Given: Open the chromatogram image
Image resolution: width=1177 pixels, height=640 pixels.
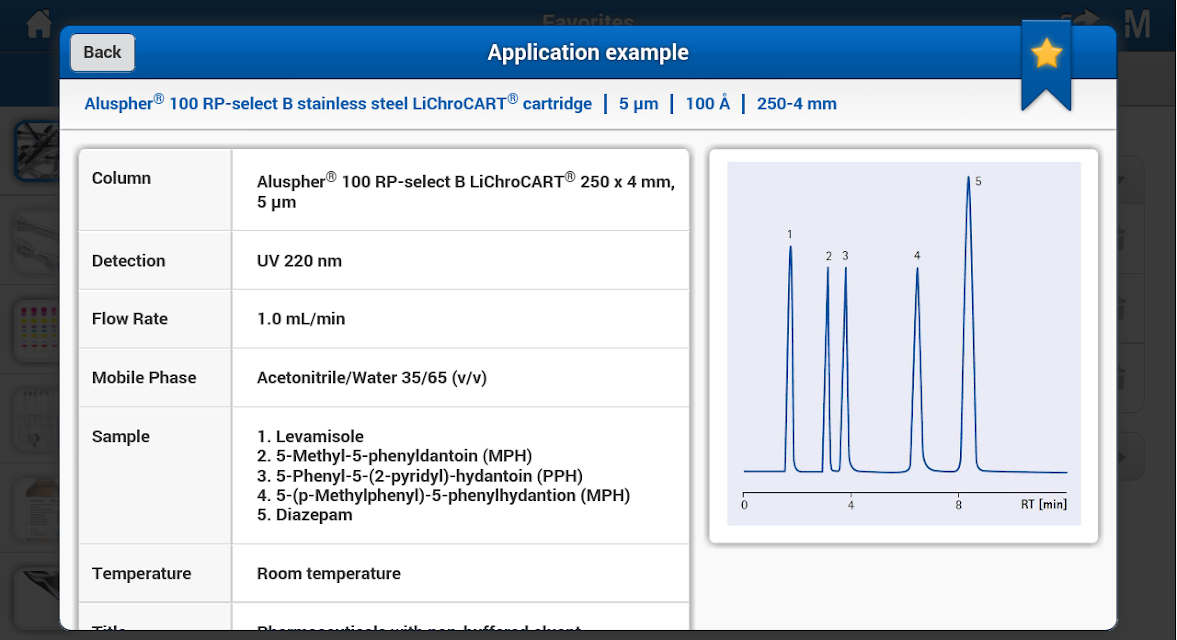Looking at the screenshot, I should click(x=904, y=344).
